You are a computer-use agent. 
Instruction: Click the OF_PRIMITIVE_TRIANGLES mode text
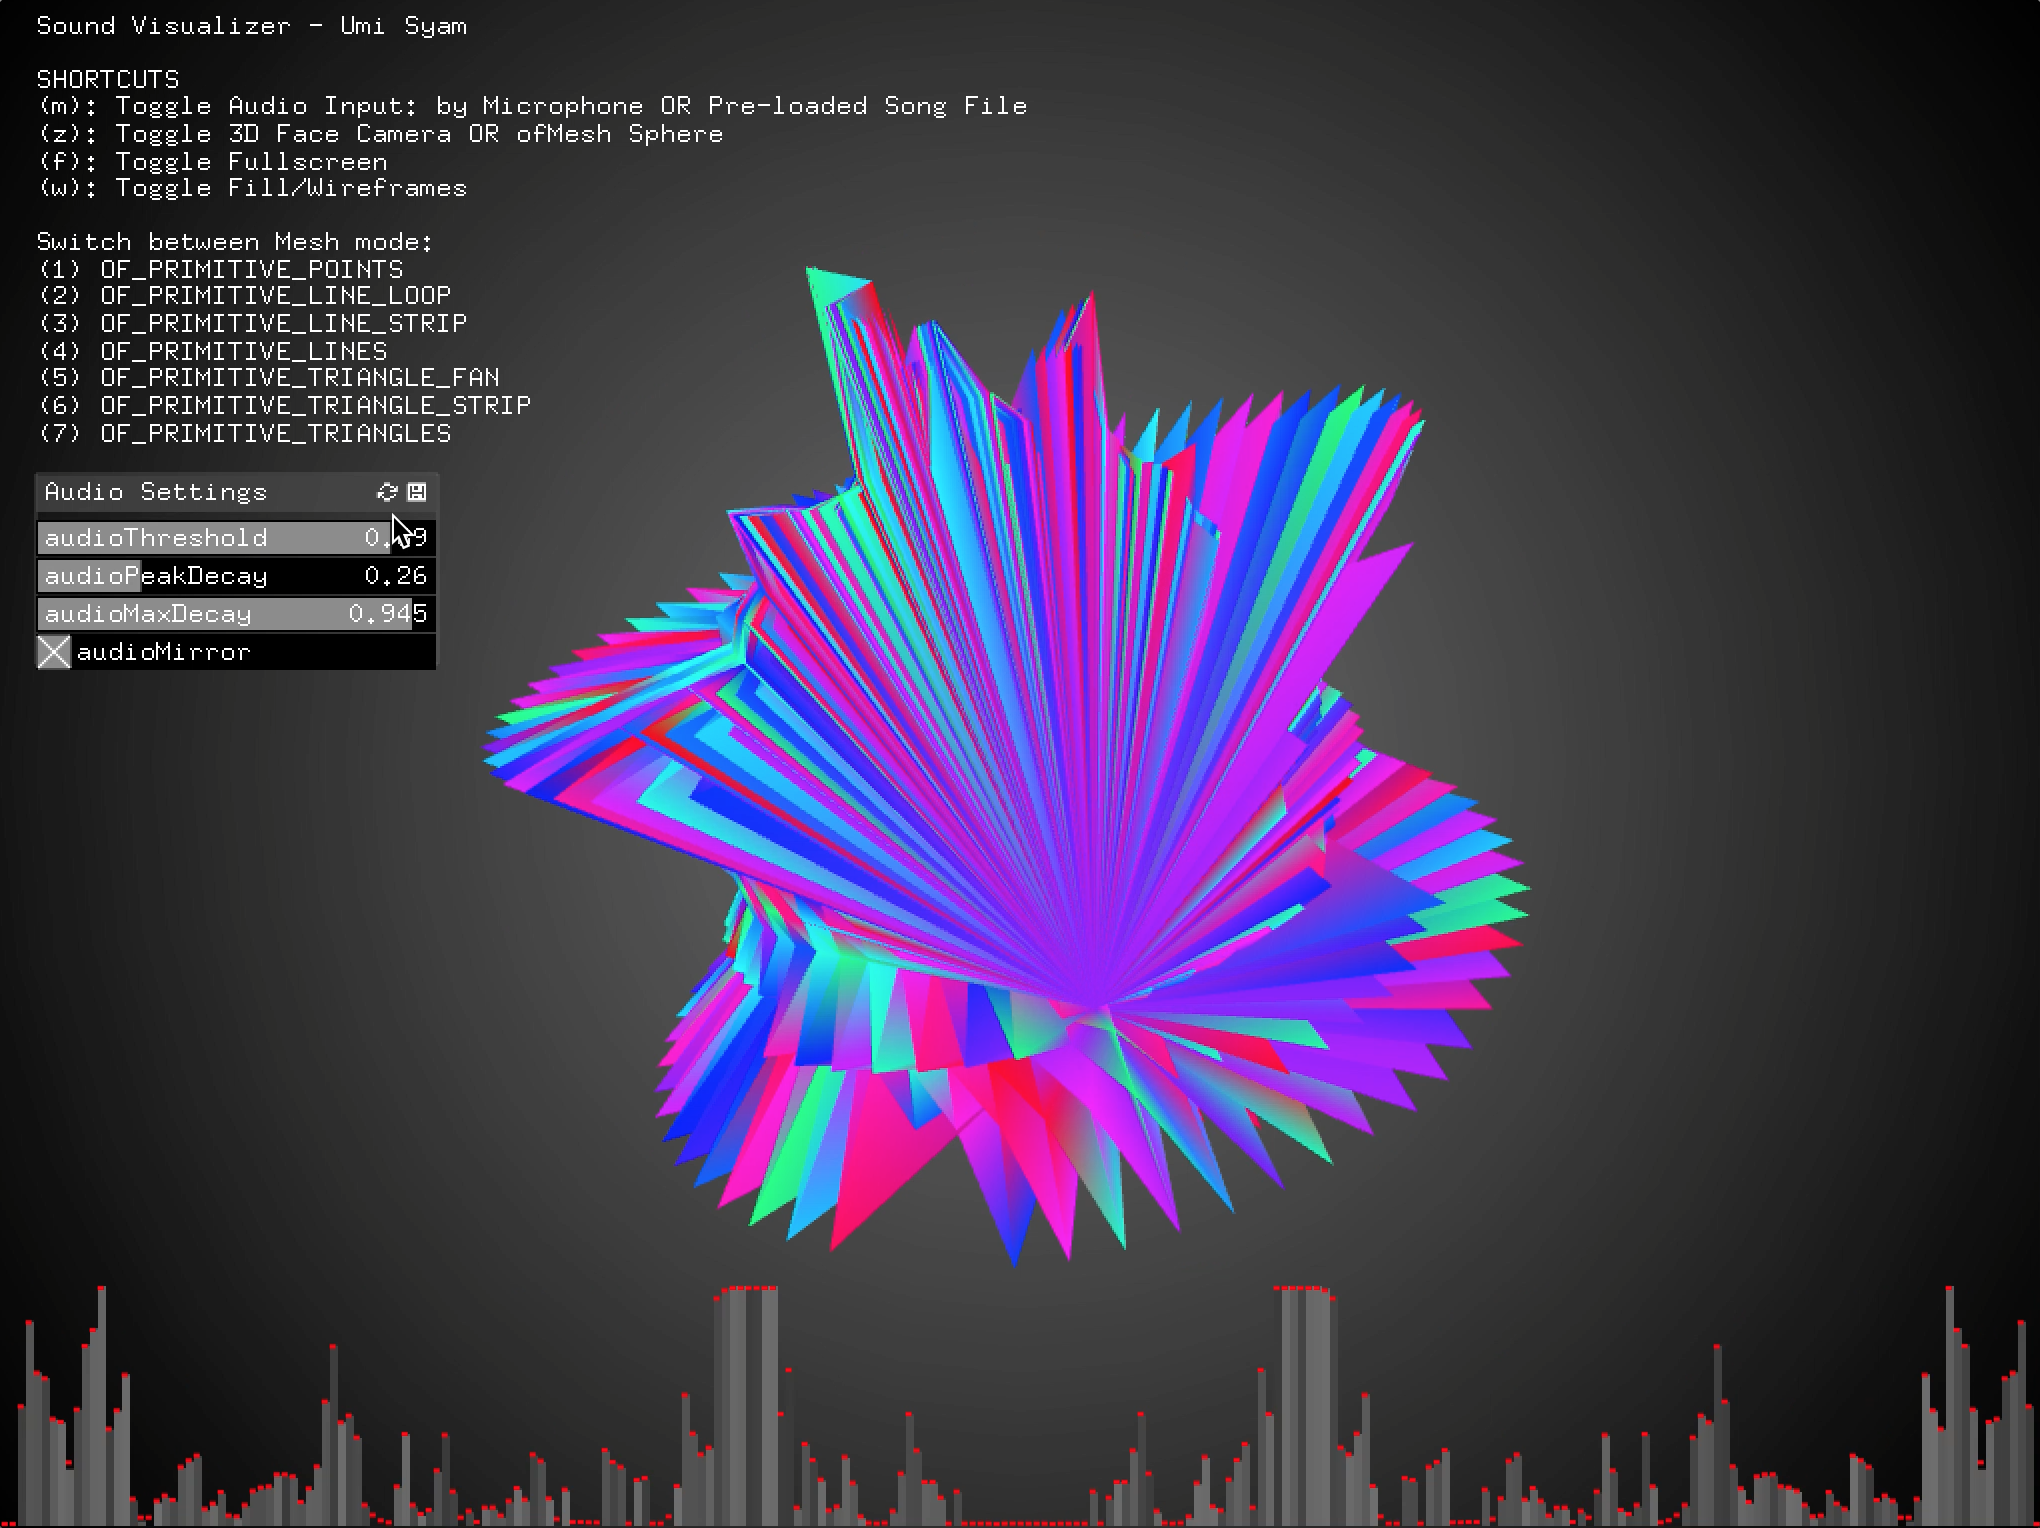coord(275,433)
